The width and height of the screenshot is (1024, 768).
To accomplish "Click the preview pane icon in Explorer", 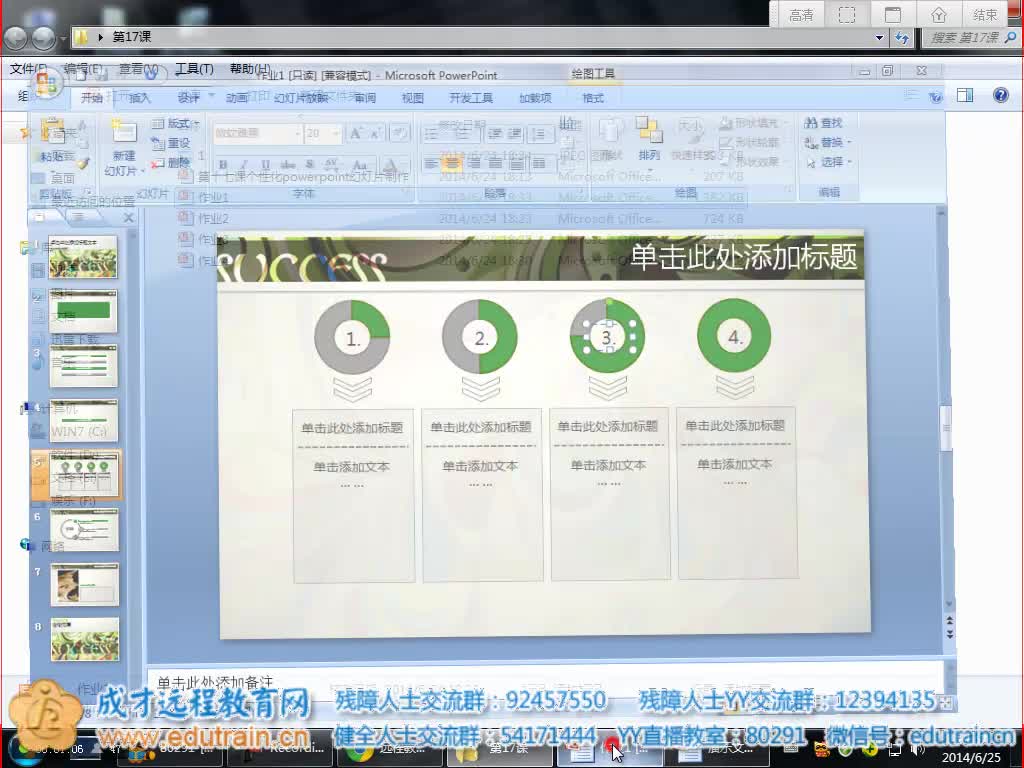I will [x=965, y=96].
